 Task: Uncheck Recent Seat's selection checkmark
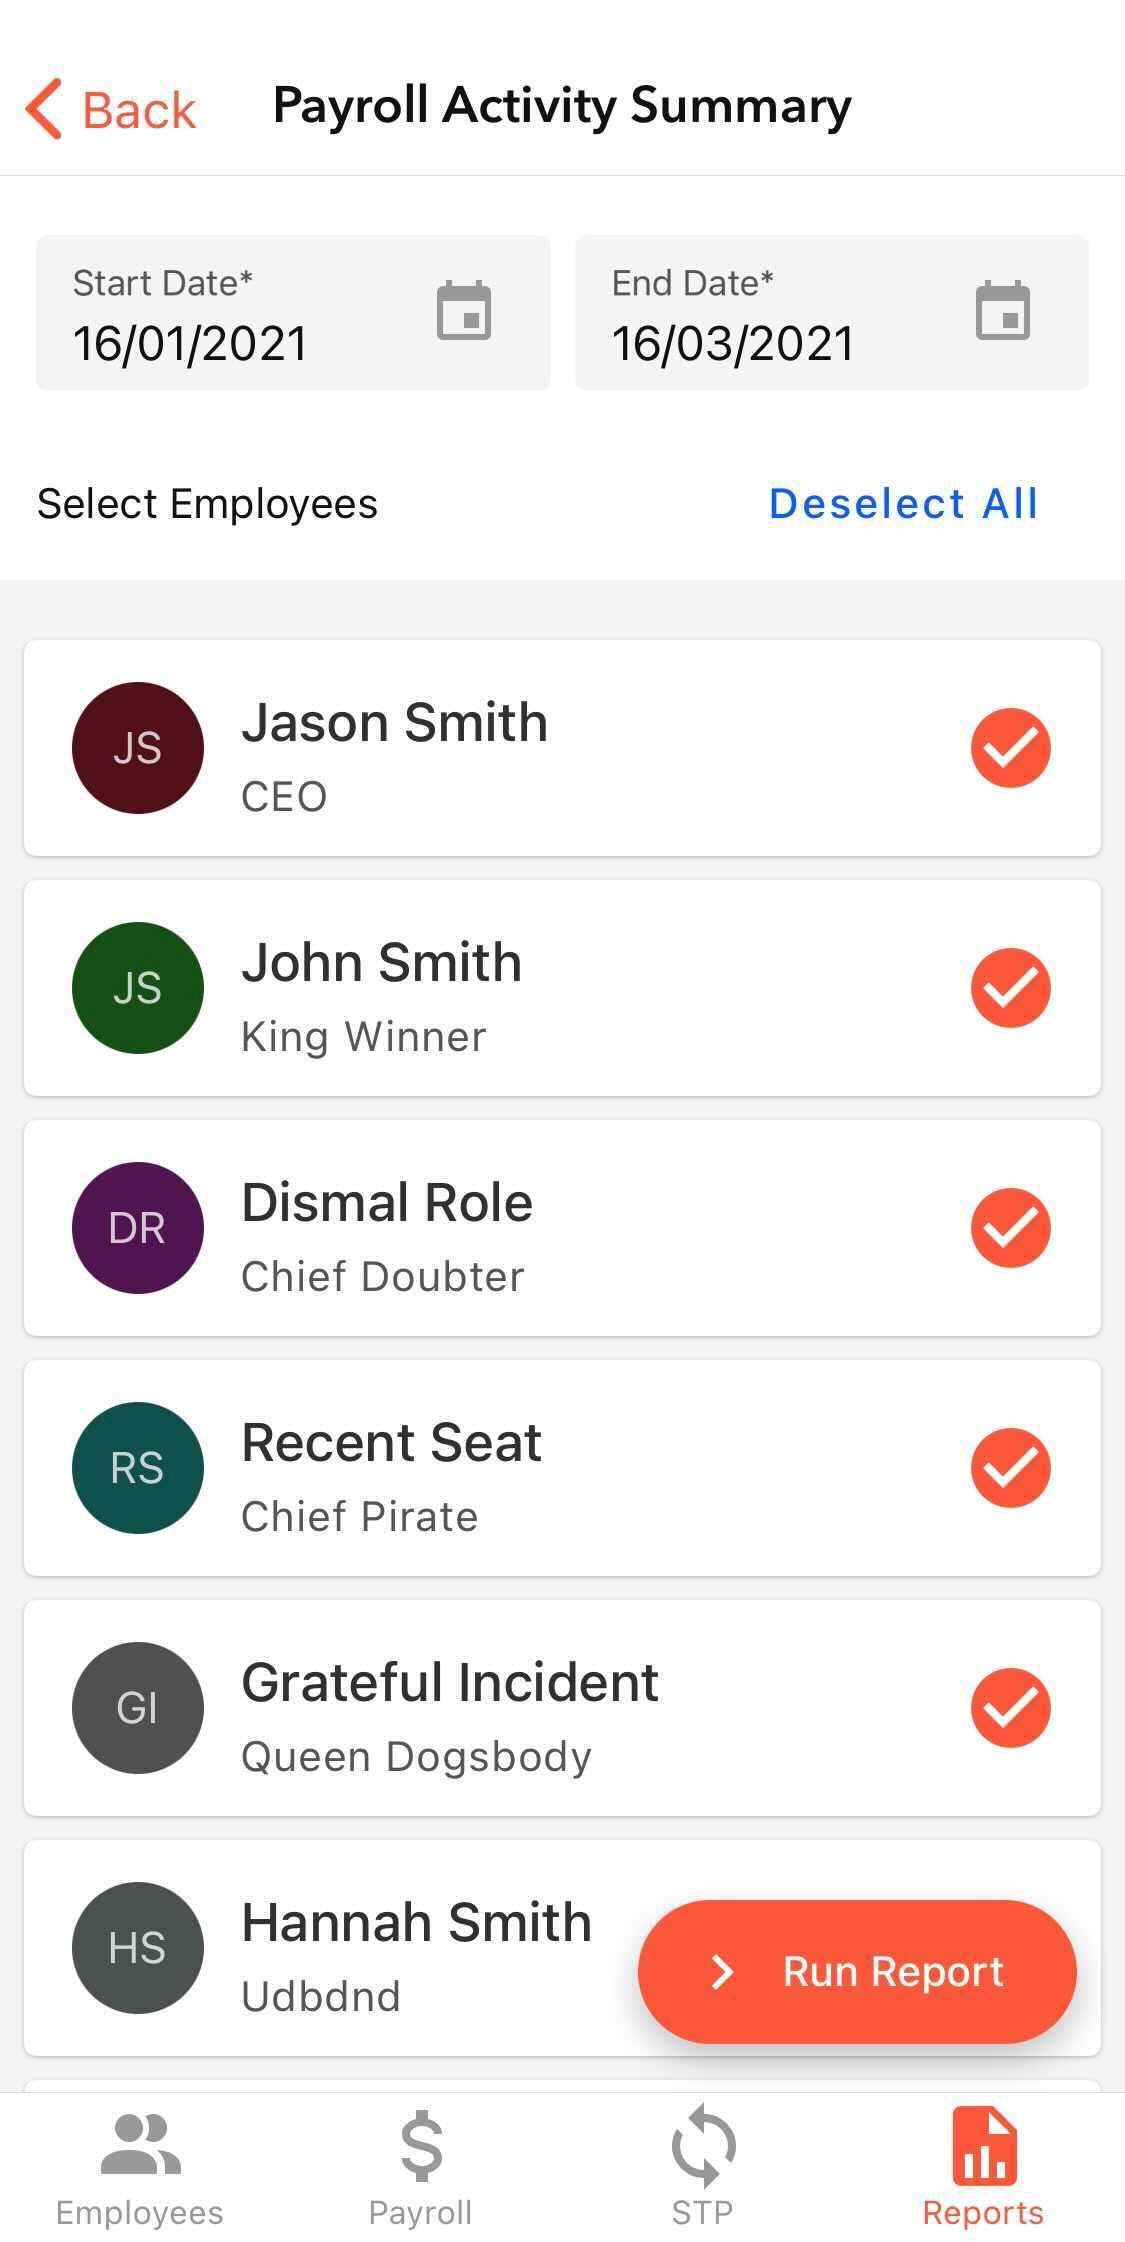(1010, 1468)
